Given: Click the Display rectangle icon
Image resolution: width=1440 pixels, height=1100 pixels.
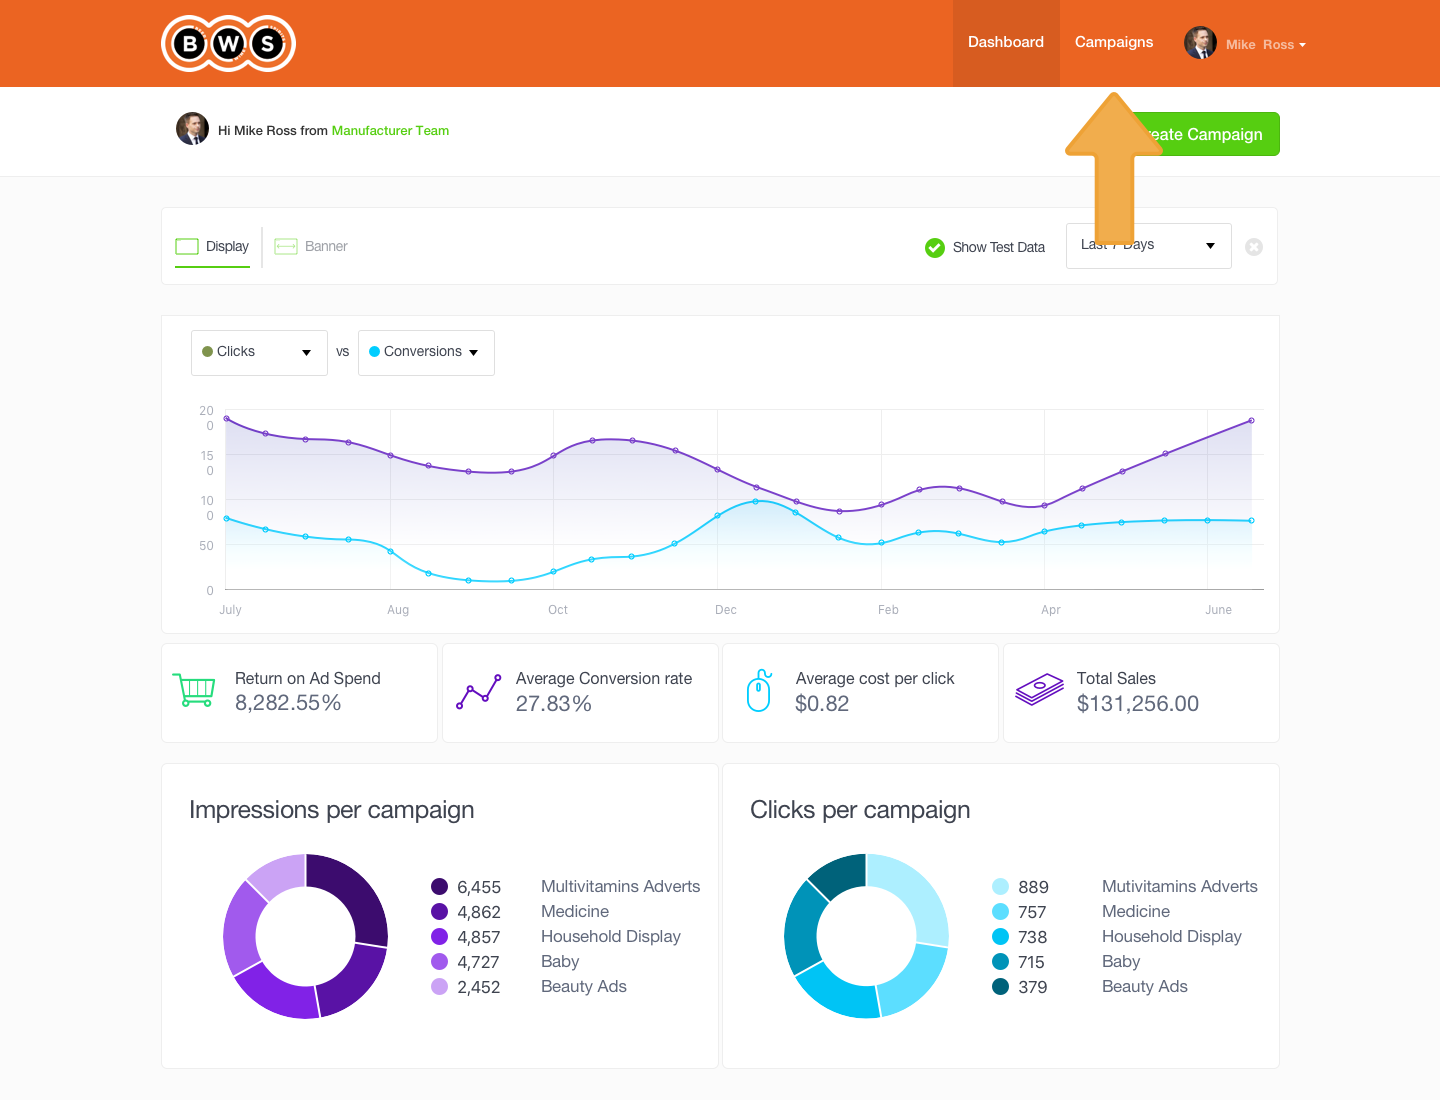Looking at the screenshot, I should [x=187, y=247].
